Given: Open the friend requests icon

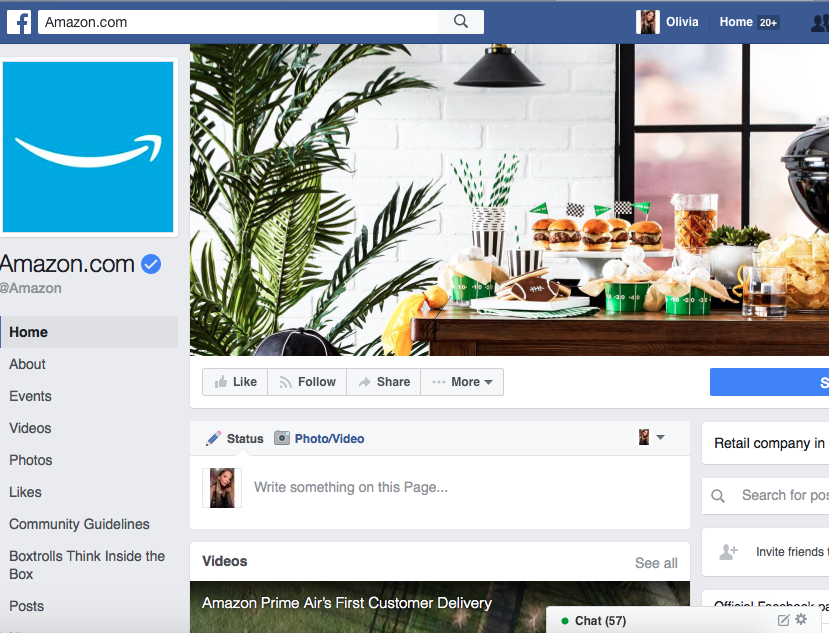Looking at the screenshot, I should coord(820,22).
